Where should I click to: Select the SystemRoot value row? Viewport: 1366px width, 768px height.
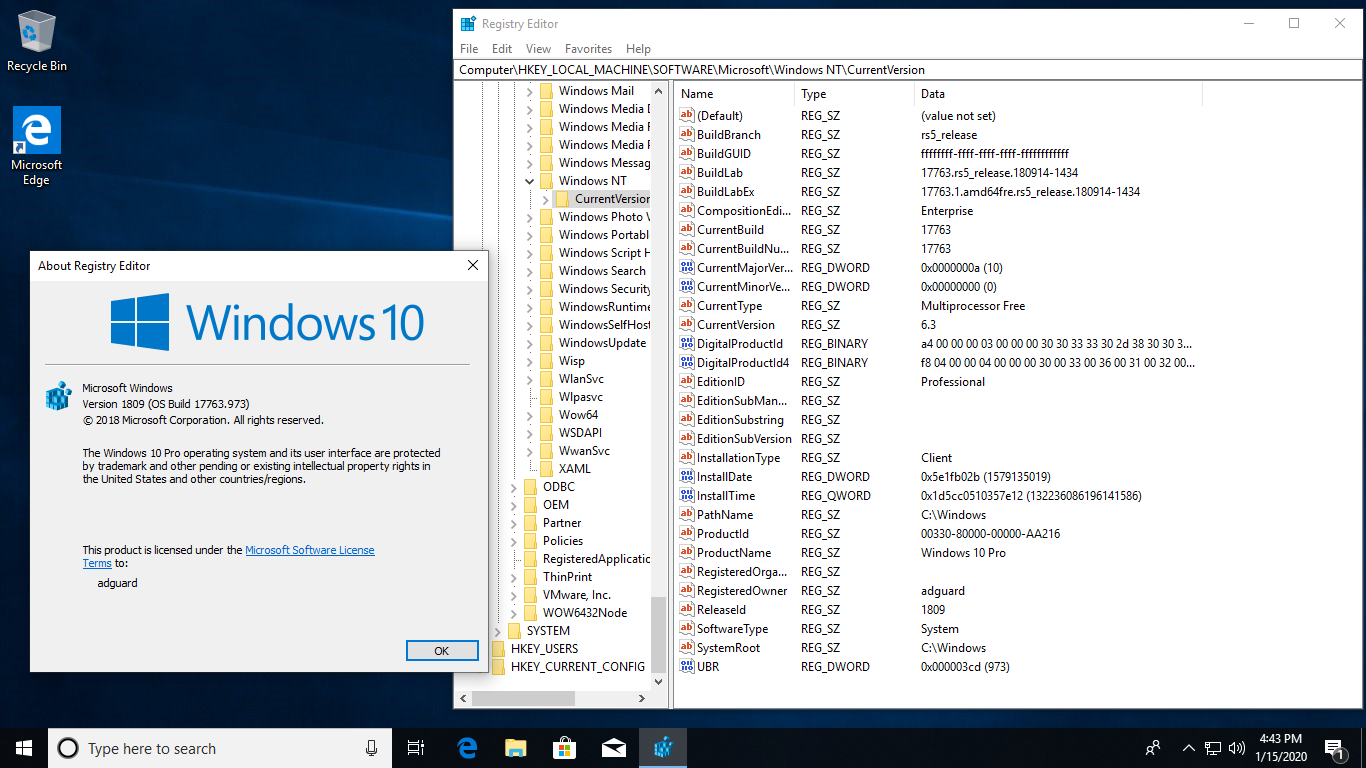pos(938,647)
